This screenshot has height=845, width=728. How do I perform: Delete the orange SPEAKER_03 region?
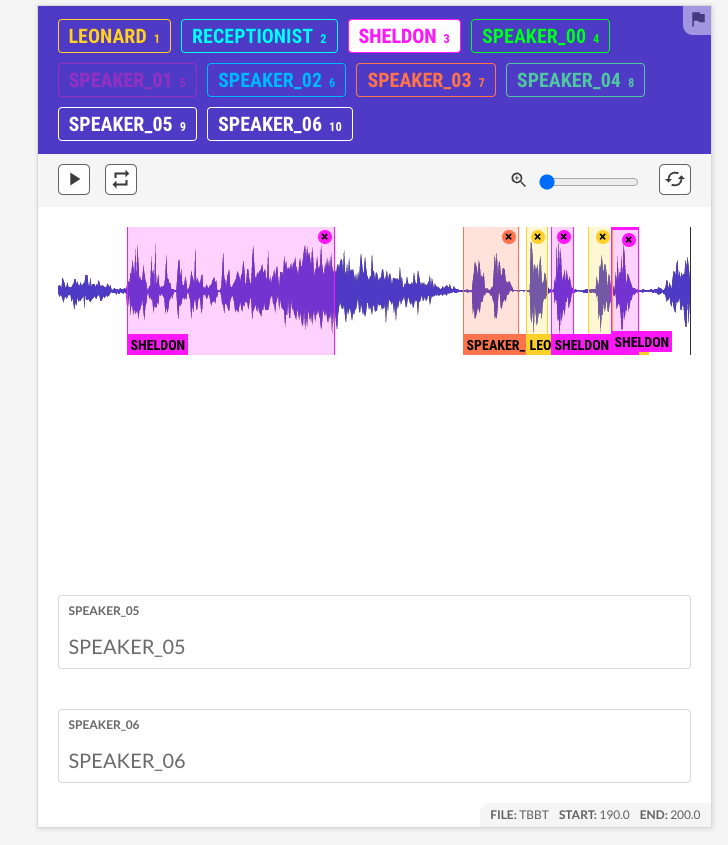click(x=509, y=237)
